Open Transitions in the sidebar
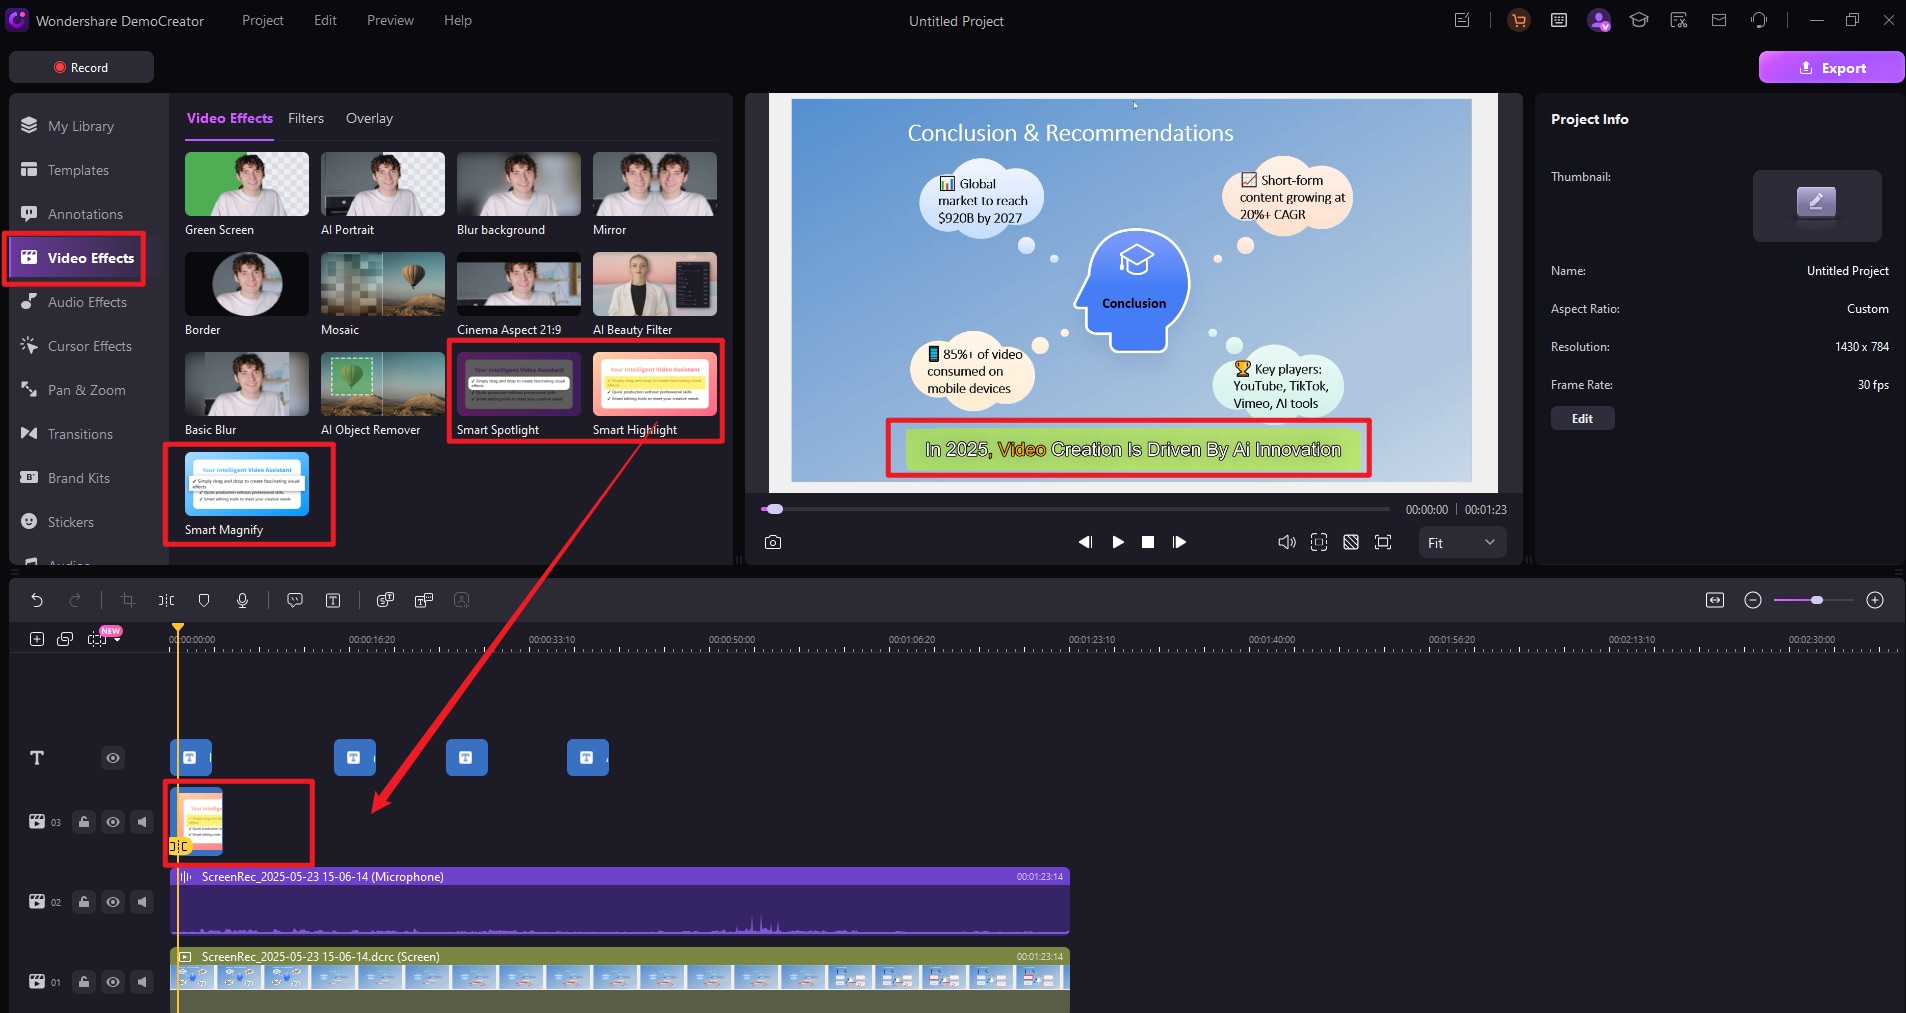 pos(80,434)
